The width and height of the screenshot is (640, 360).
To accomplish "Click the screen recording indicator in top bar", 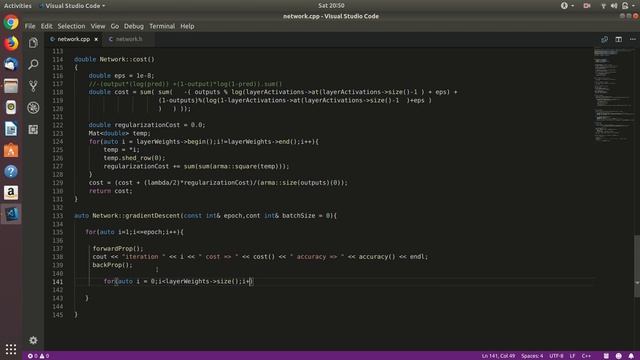I will point(587,6).
